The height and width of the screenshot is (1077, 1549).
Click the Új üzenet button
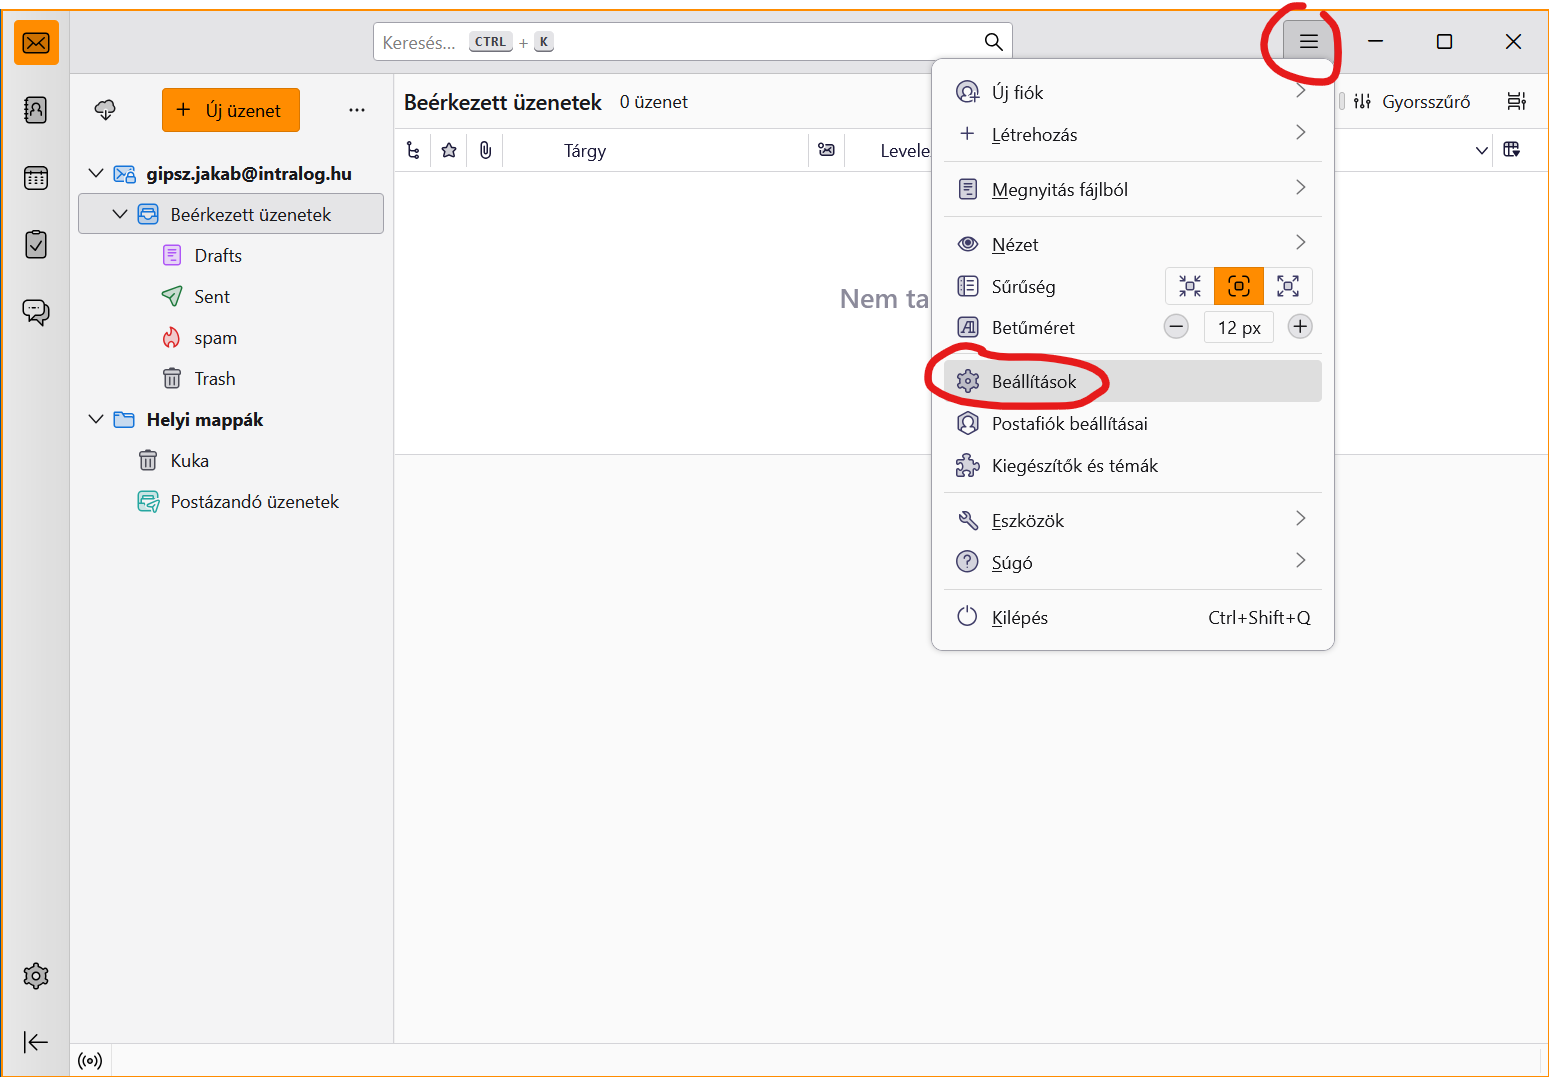click(231, 110)
